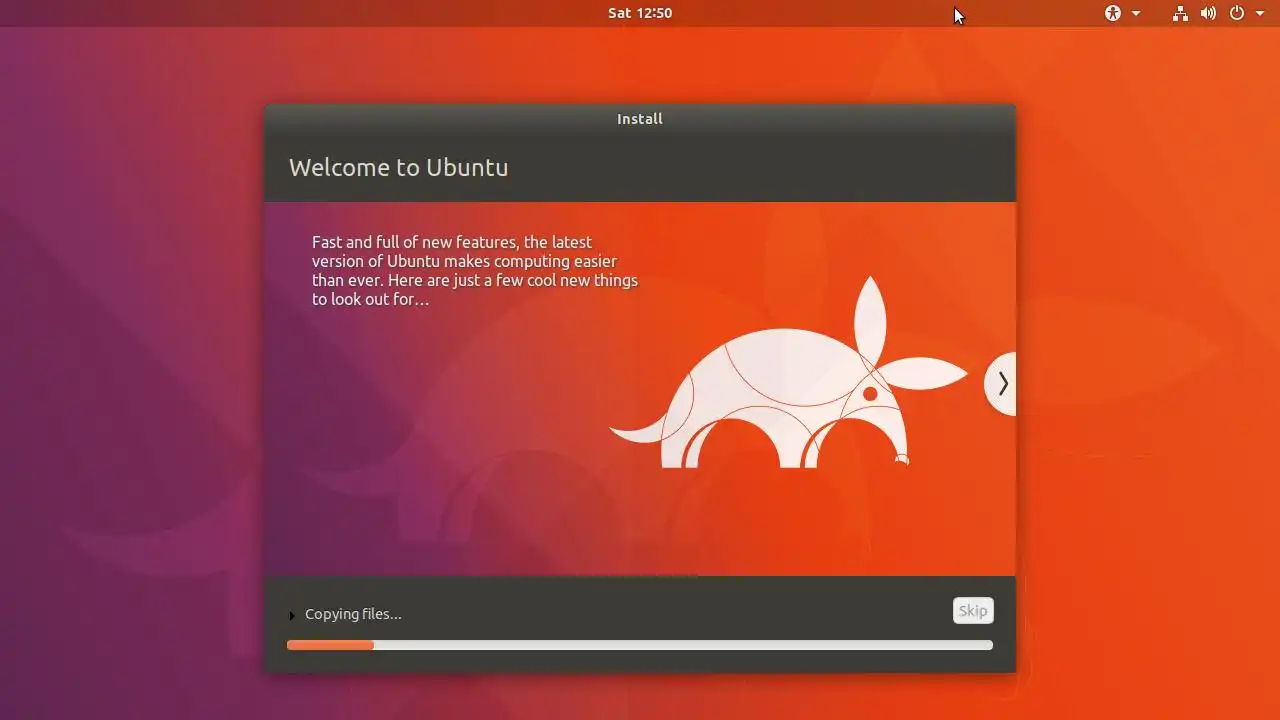The width and height of the screenshot is (1280, 720).
Task: Click the 'Fast and full of new features' paragraph
Action: 475,270
